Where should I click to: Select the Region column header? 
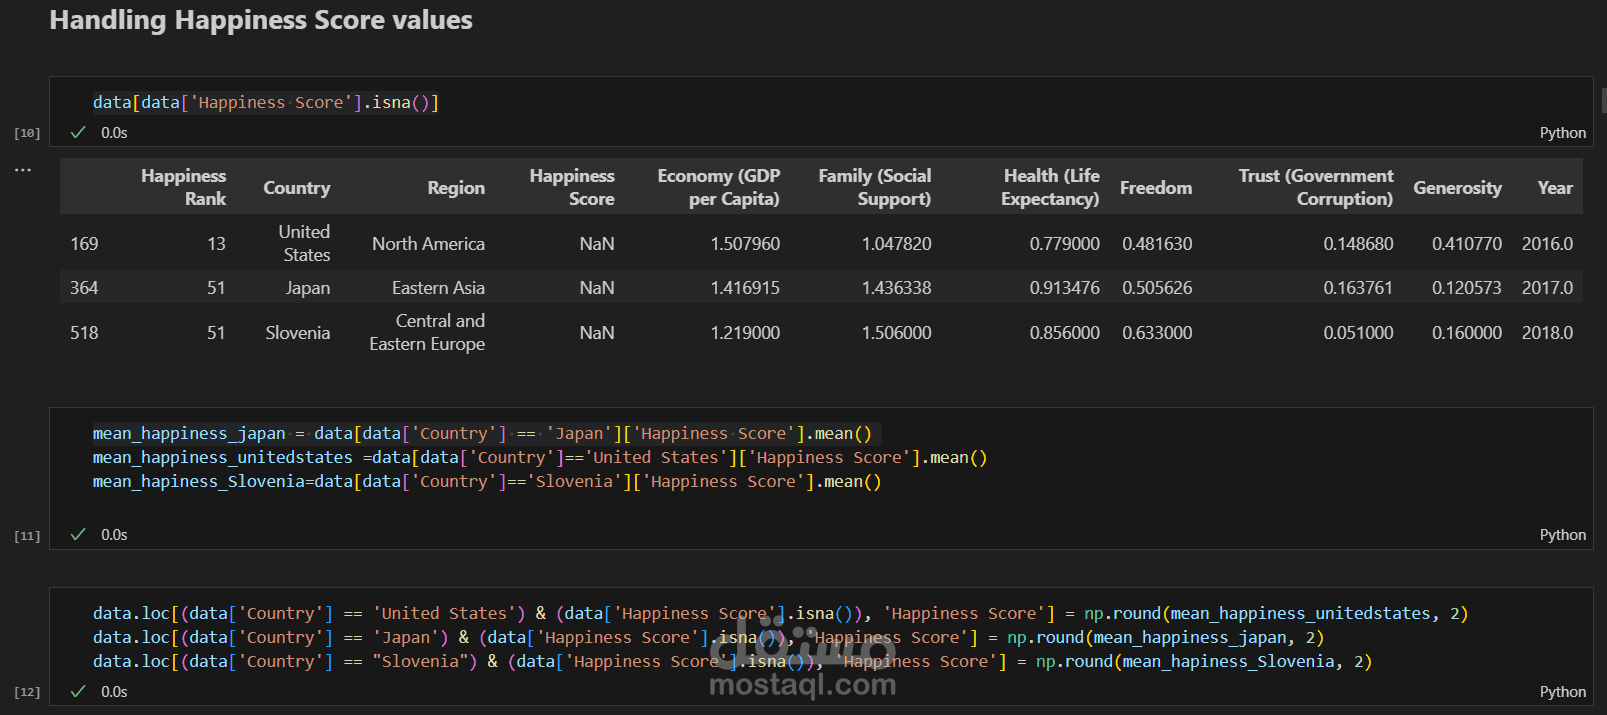point(455,188)
